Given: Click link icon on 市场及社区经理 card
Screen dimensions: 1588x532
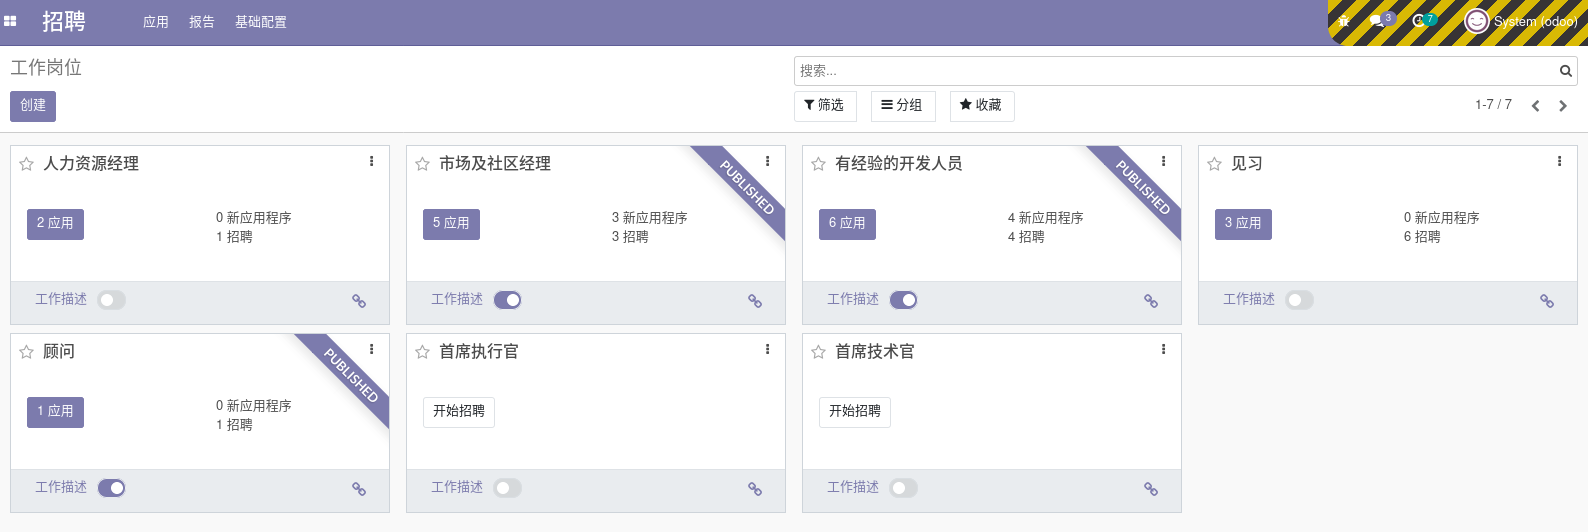Looking at the screenshot, I should [x=755, y=301].
